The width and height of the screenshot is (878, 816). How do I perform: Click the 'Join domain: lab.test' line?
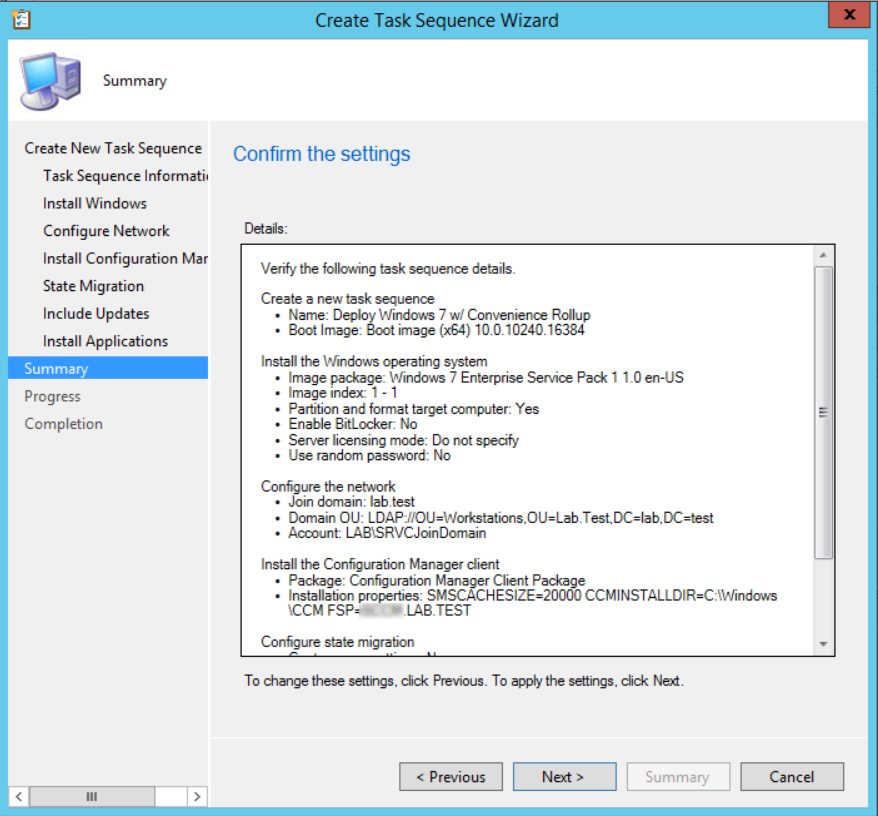(x=352, y=502)
